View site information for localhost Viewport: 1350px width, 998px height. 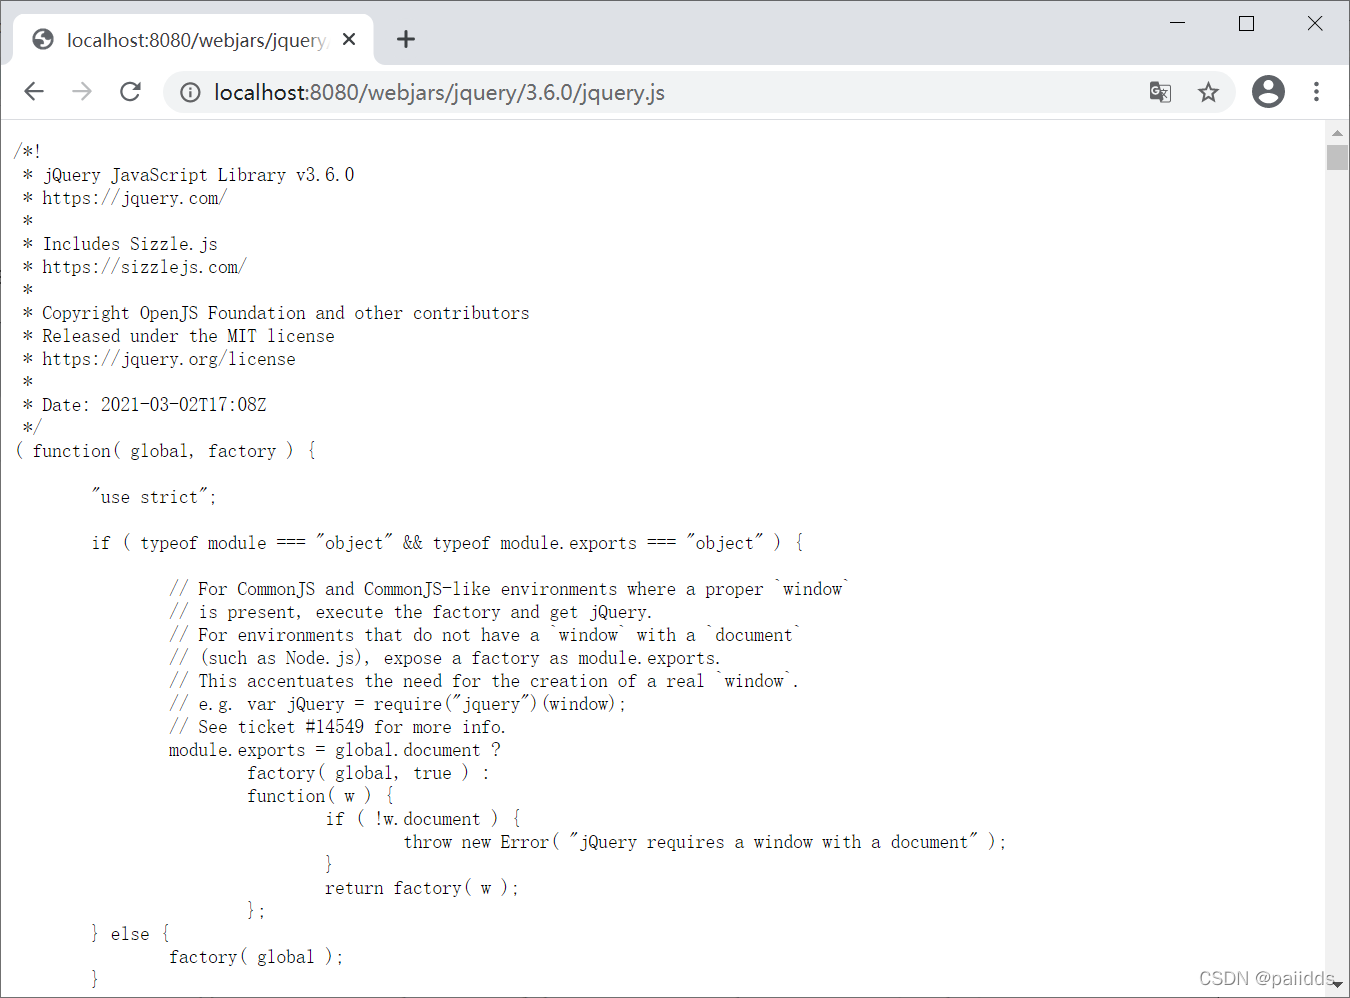tap(190, 93)
